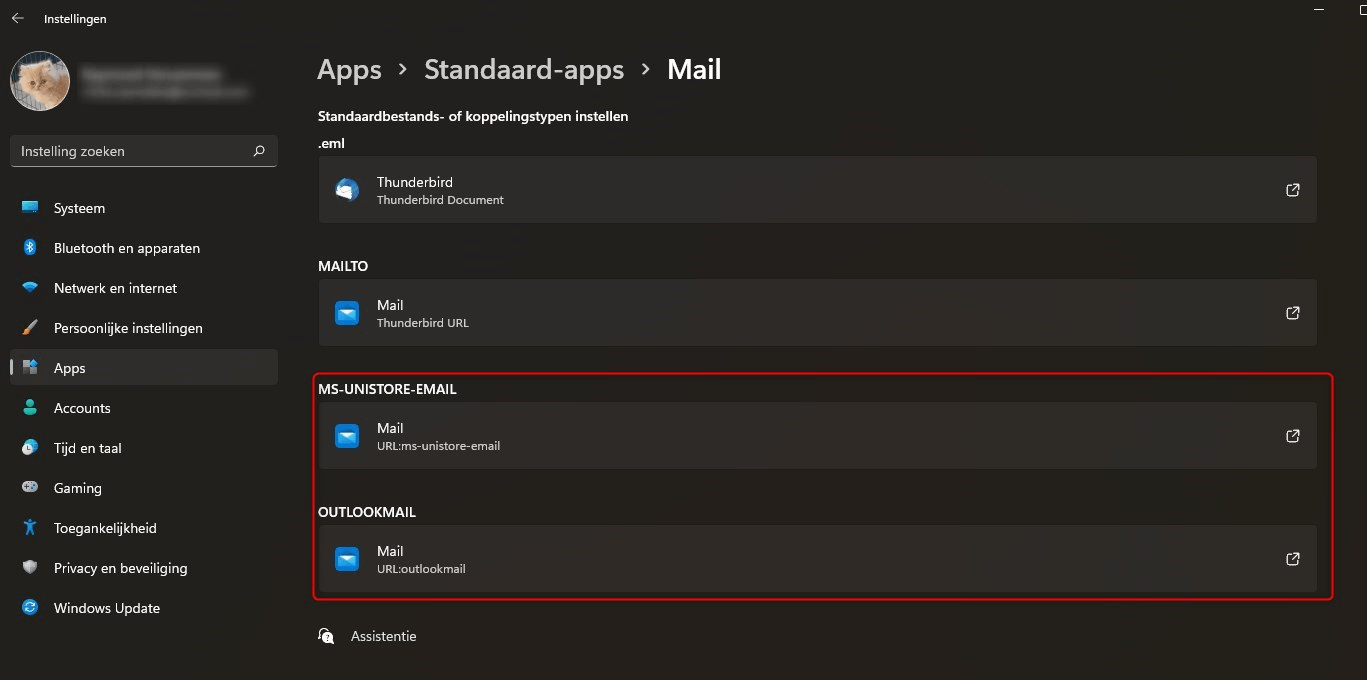Click the accessibility figure icon
Screen dimensions: 1367x680
click(x=30, y=528)
